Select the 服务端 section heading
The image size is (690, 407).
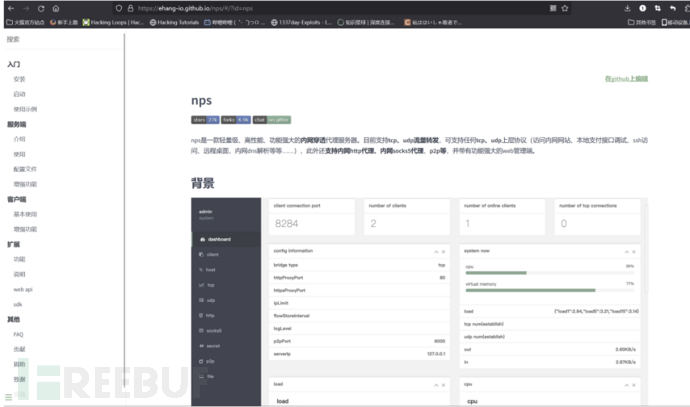(17, 125)
